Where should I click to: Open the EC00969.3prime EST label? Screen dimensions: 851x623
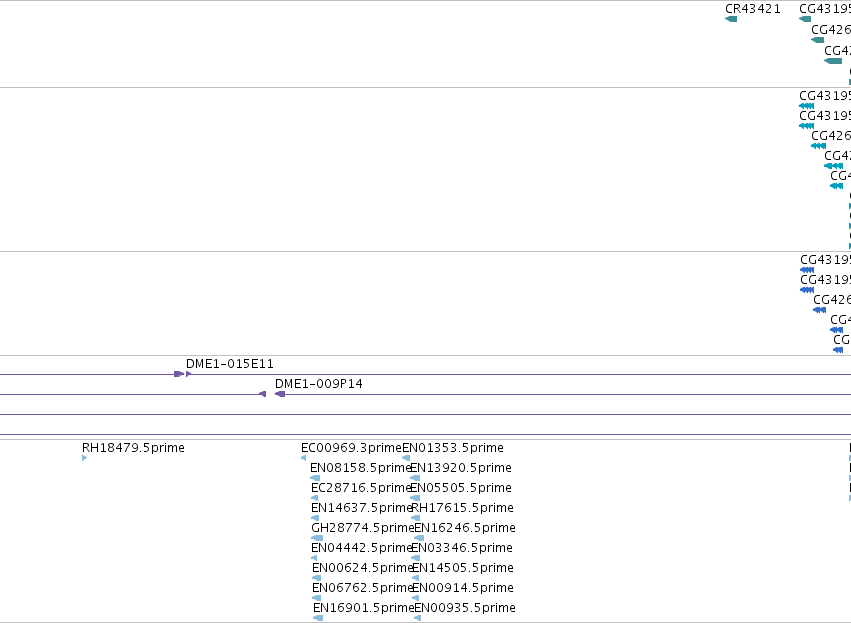(351, 448)
